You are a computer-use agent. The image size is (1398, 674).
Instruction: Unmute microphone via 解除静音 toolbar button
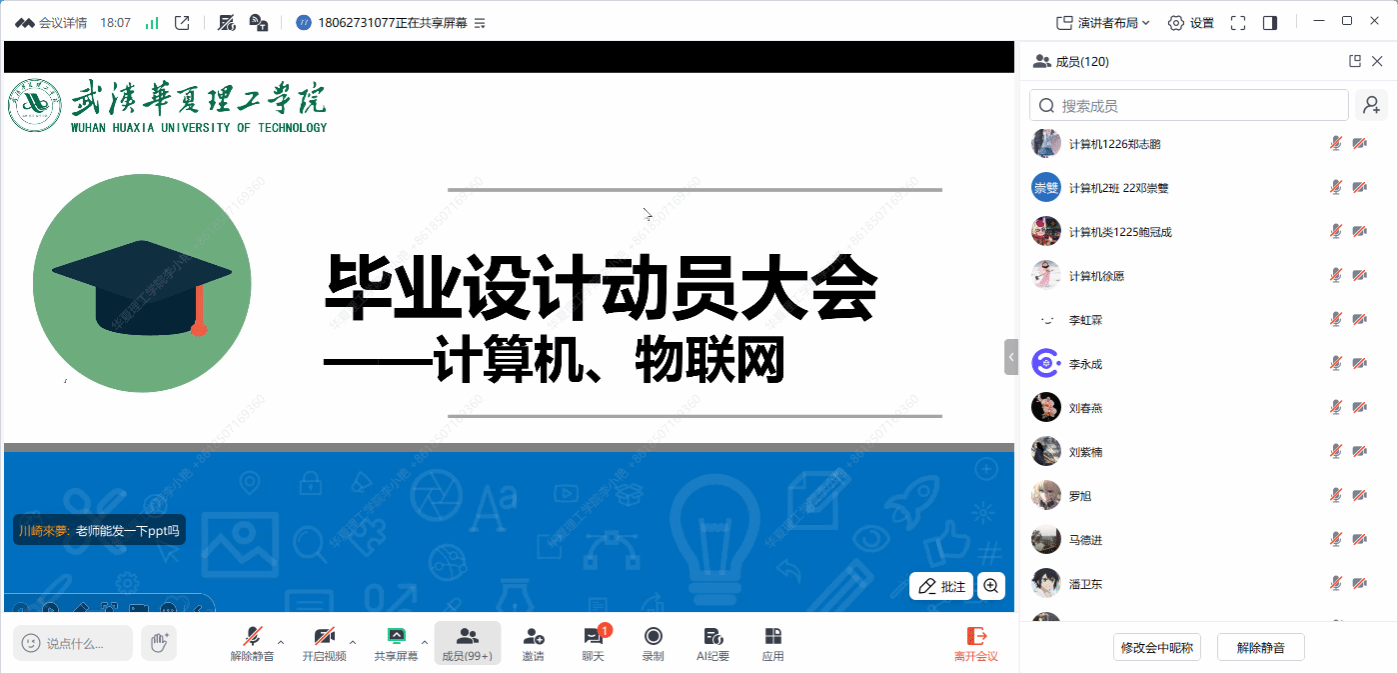point(252,643)
